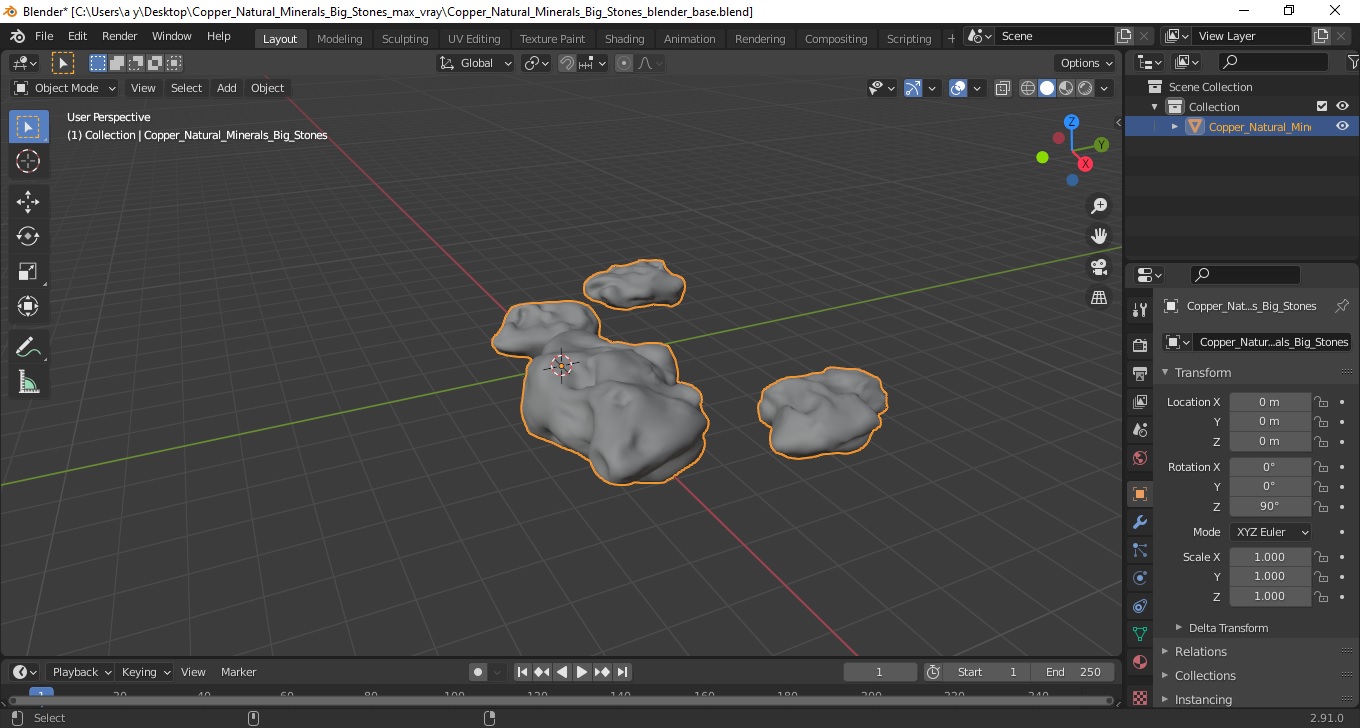Switch to the Modeling workspace tab
The image size is (1360, 728).
[x=339, y=38]
